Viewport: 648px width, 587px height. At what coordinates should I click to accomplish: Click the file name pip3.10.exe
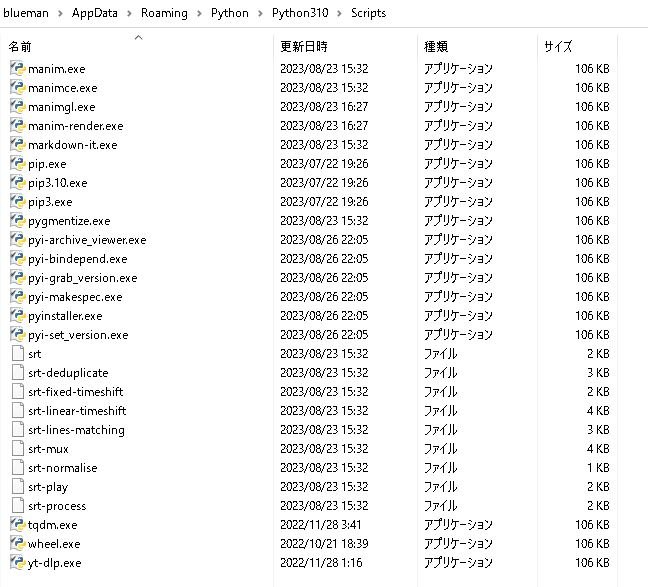(x=57, y=183)
